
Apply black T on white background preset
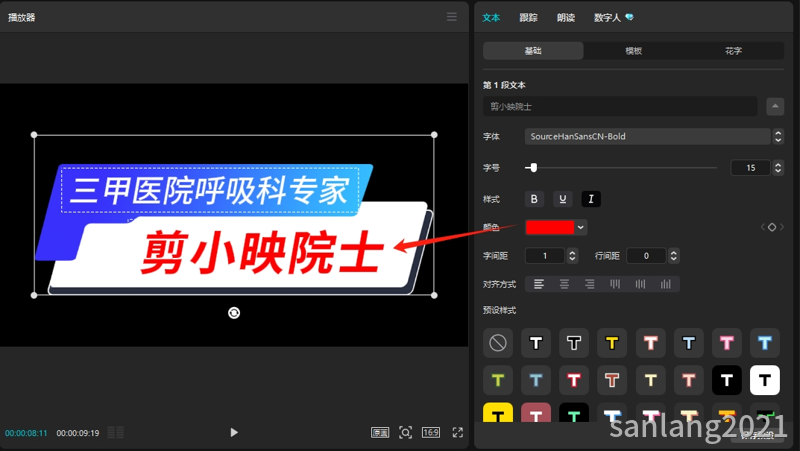(765, 380)
